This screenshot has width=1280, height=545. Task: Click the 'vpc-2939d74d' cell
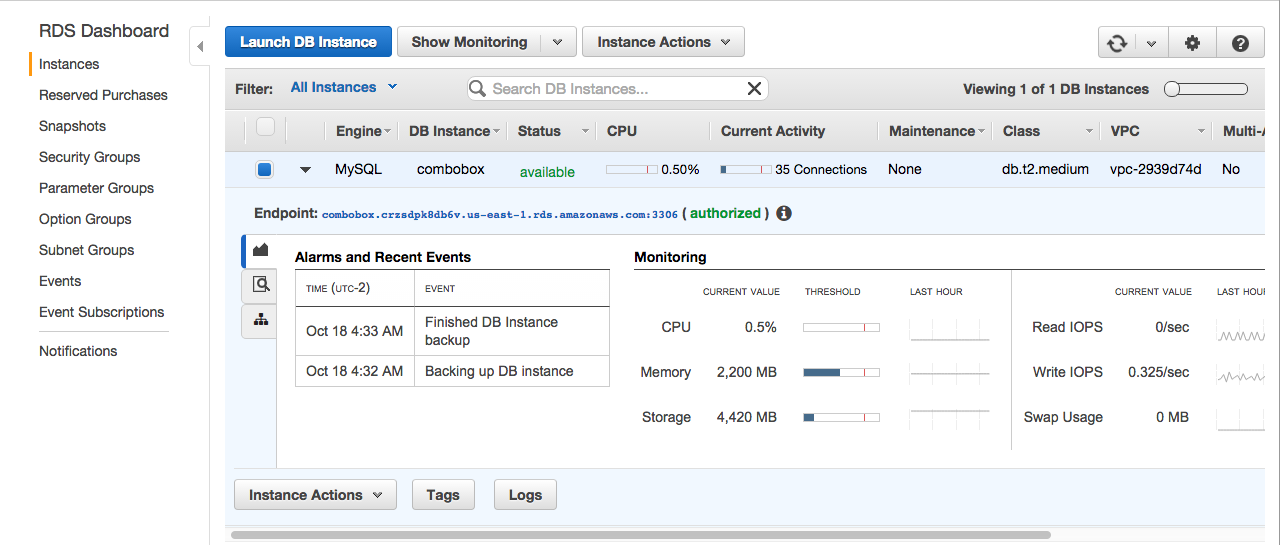(x=1155, y=169)
